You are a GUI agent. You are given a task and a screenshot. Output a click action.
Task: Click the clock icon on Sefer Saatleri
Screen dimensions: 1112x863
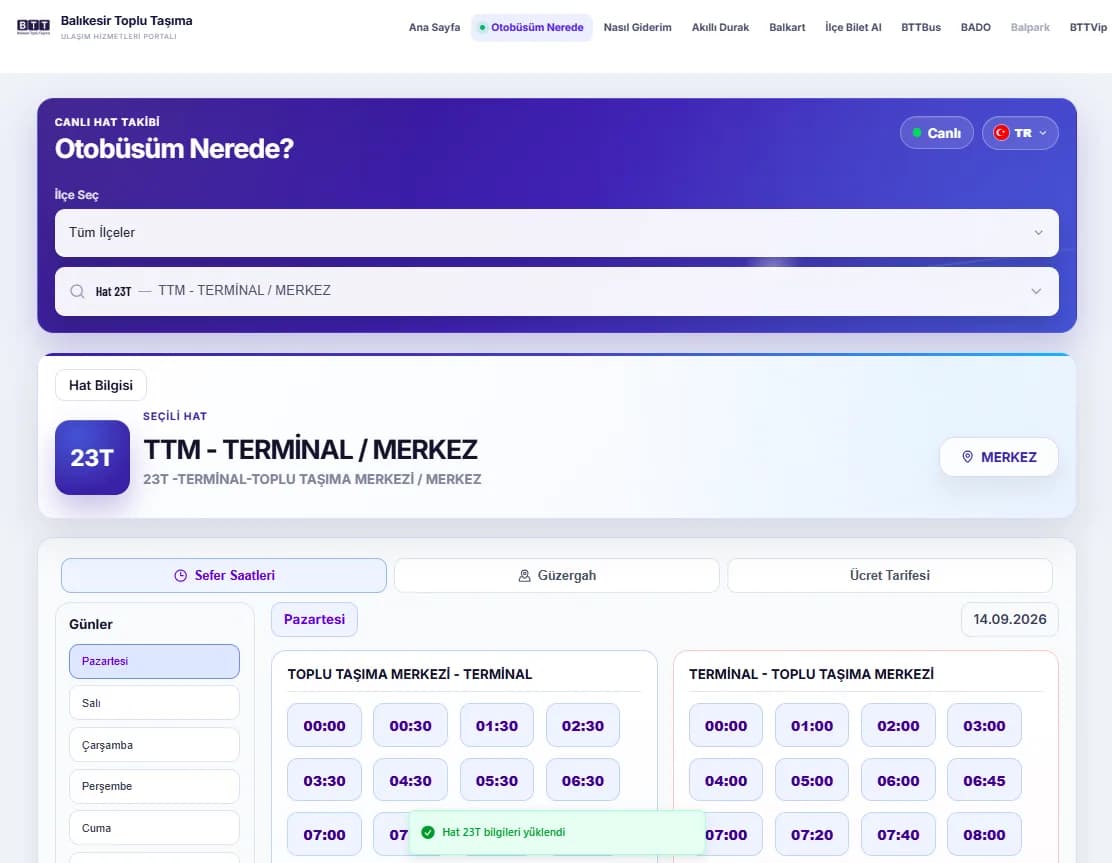tap(180, 576)
